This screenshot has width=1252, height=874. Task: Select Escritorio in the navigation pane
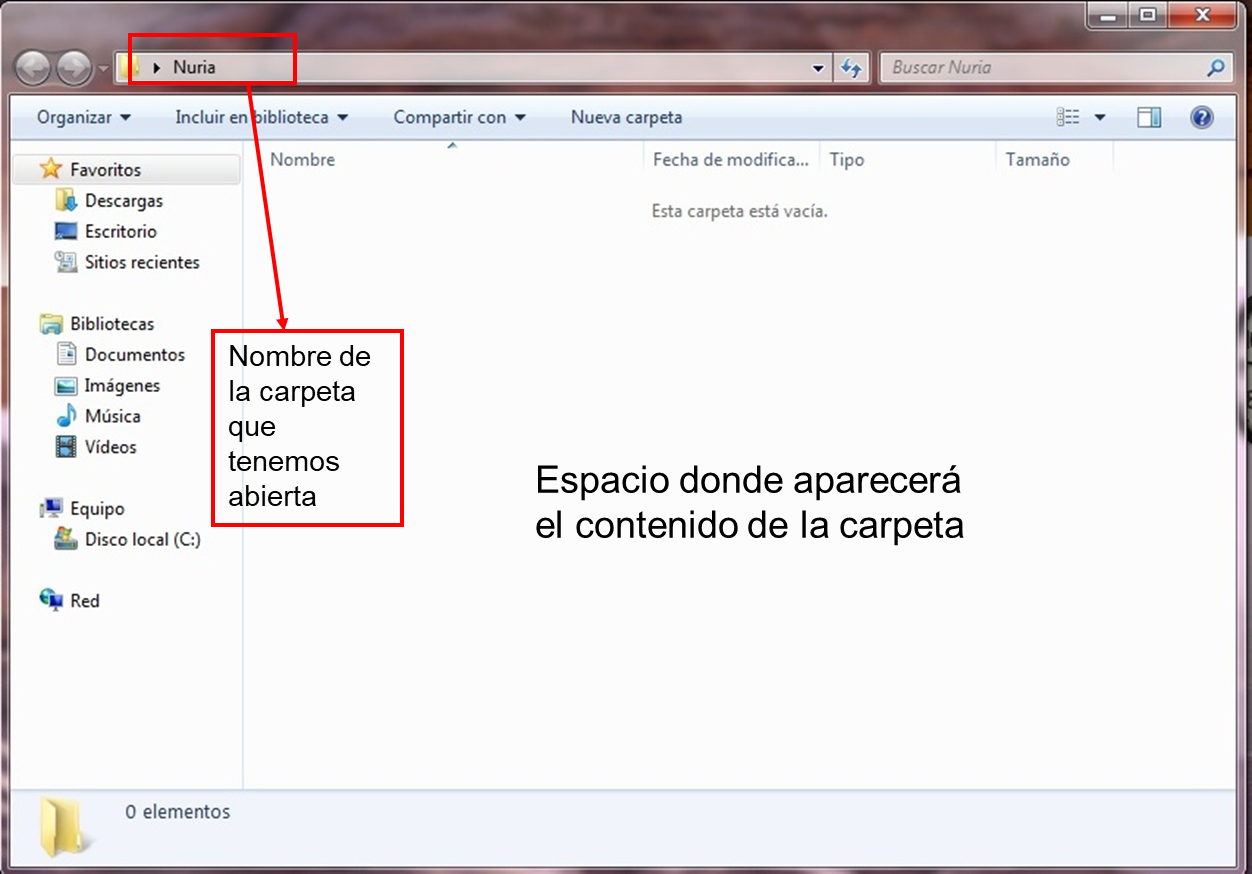[120, 232]
